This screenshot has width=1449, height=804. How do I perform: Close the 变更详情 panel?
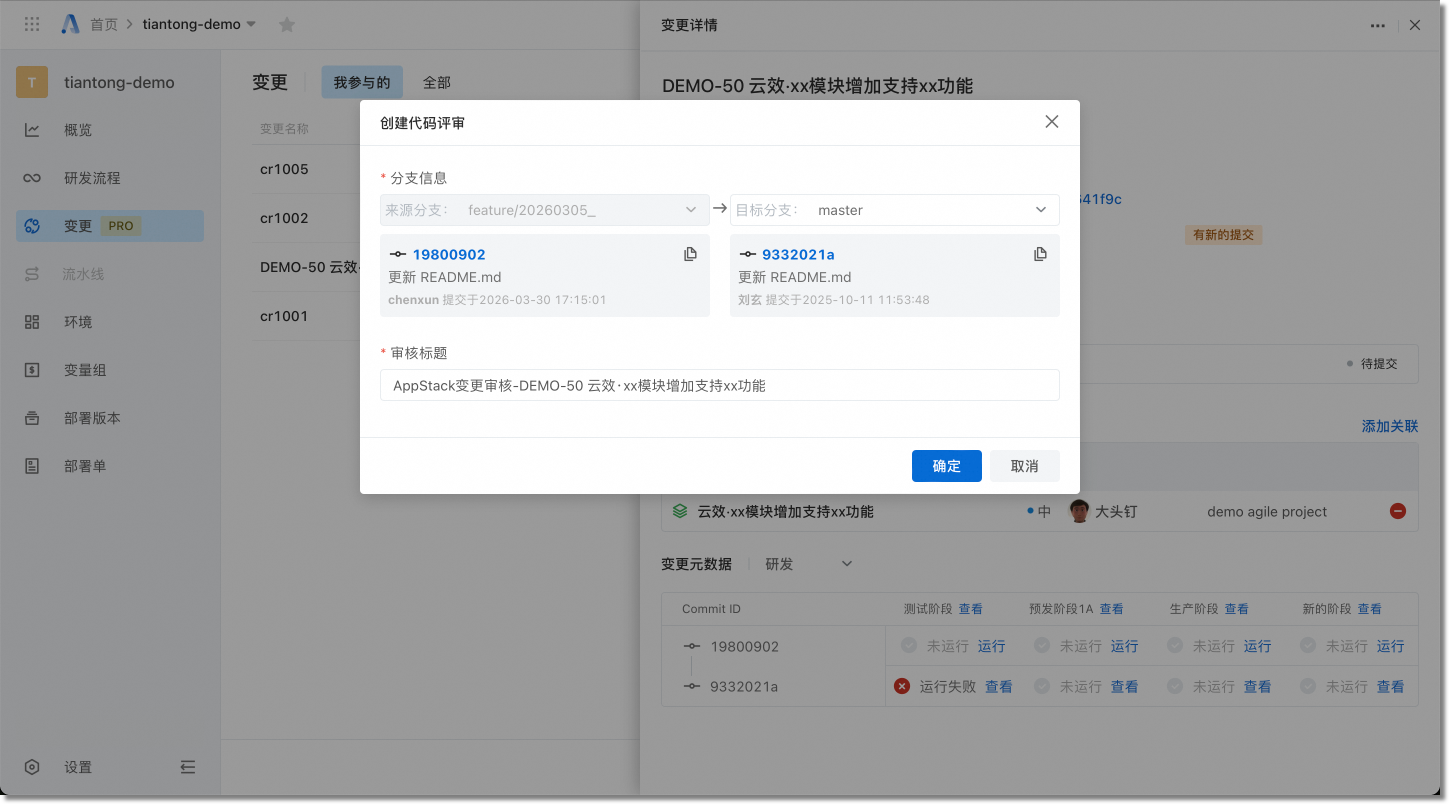point(1415,26)
